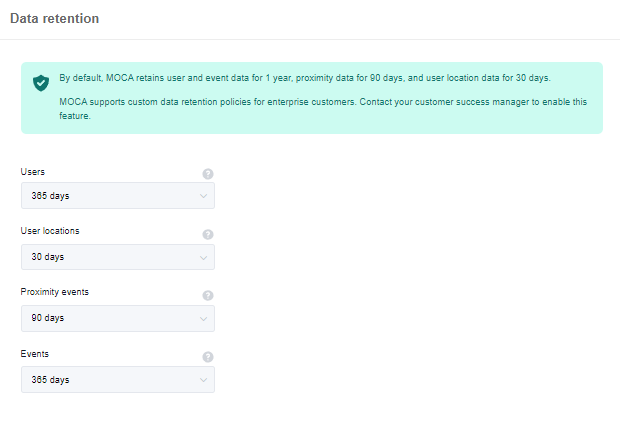
Task: Open the Proximity events 90 days dropdown
Action: click(x=118, y=318)
